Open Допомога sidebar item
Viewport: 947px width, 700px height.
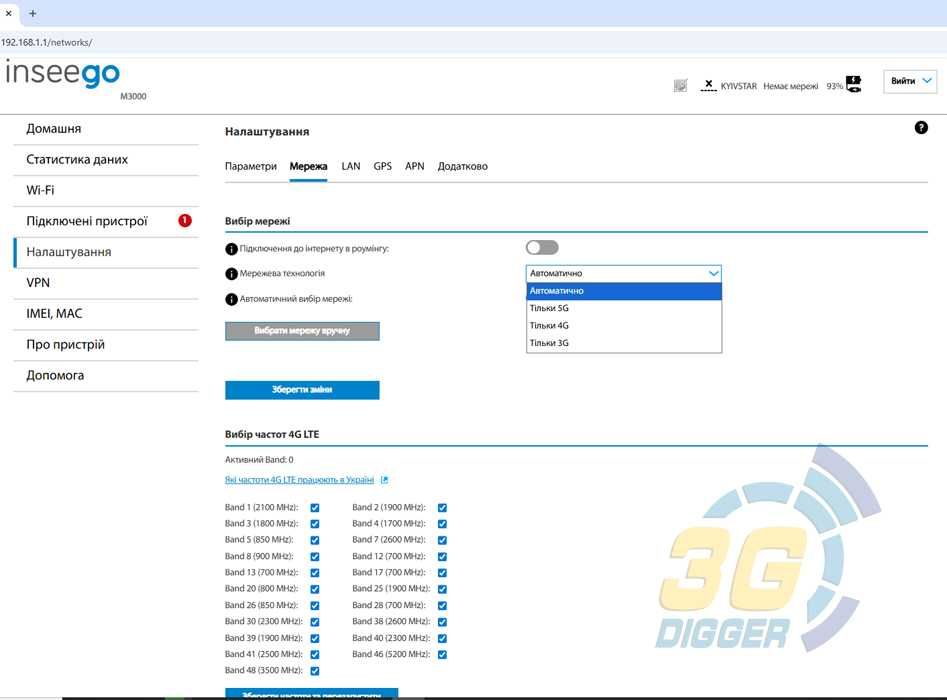coord(106,375)
